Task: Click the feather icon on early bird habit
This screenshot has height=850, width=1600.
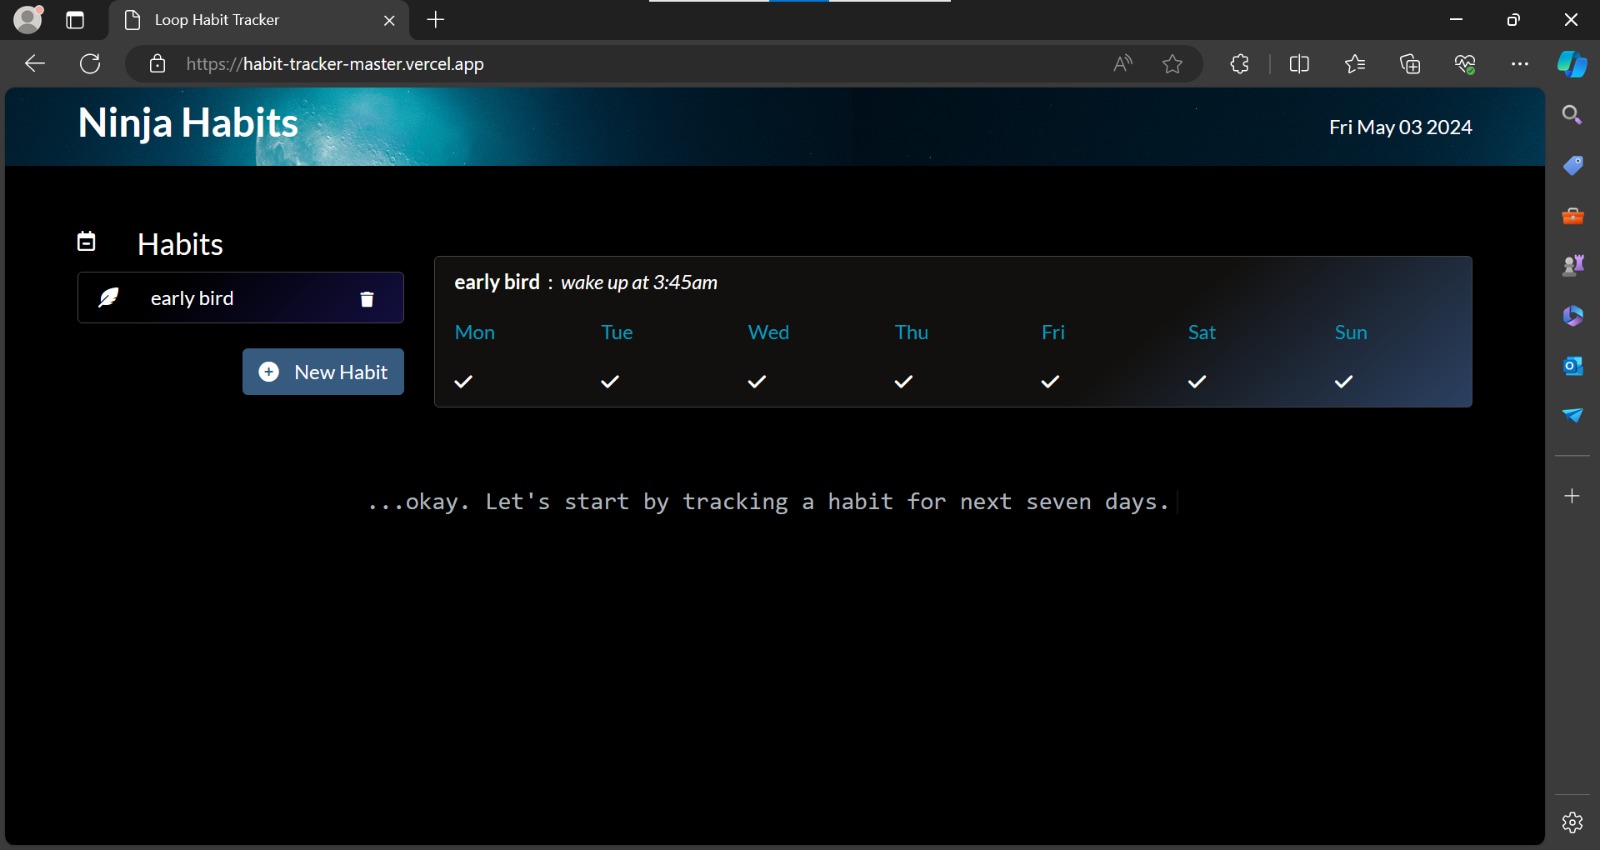Action: pyautogui.click(x=109, y=298)
